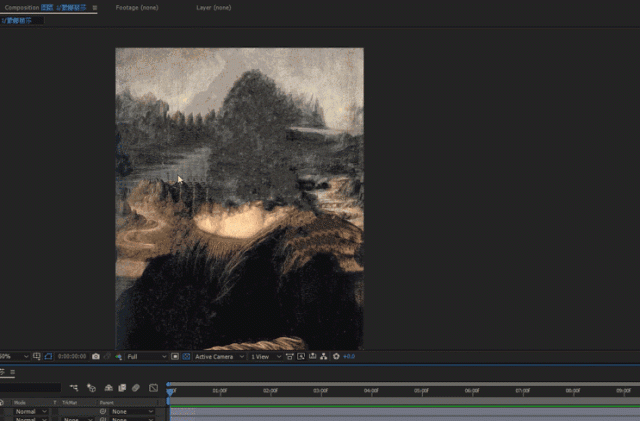This screenshot has width=640, height=421.
Task: Open the Composition Flowchart icon
Action: (x=324, y=356)
